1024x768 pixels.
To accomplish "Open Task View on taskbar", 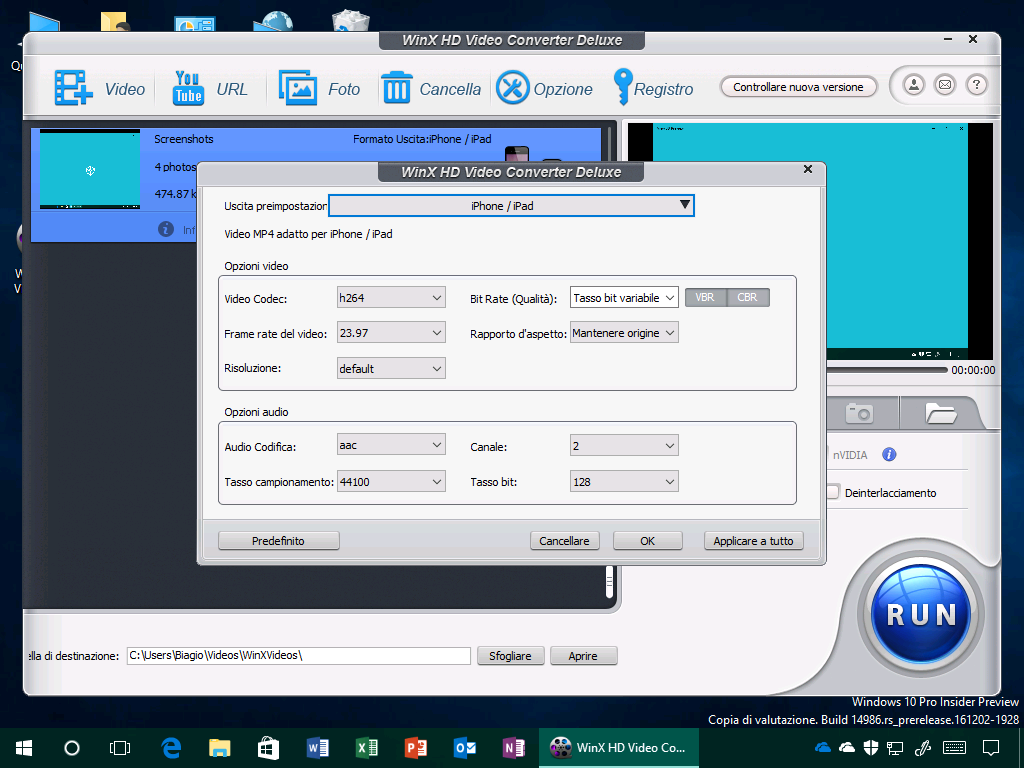I will point(120,748).
